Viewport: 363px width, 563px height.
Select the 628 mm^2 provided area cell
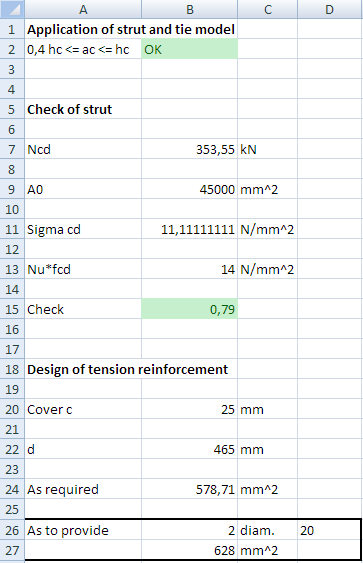(x=190, y=550)
